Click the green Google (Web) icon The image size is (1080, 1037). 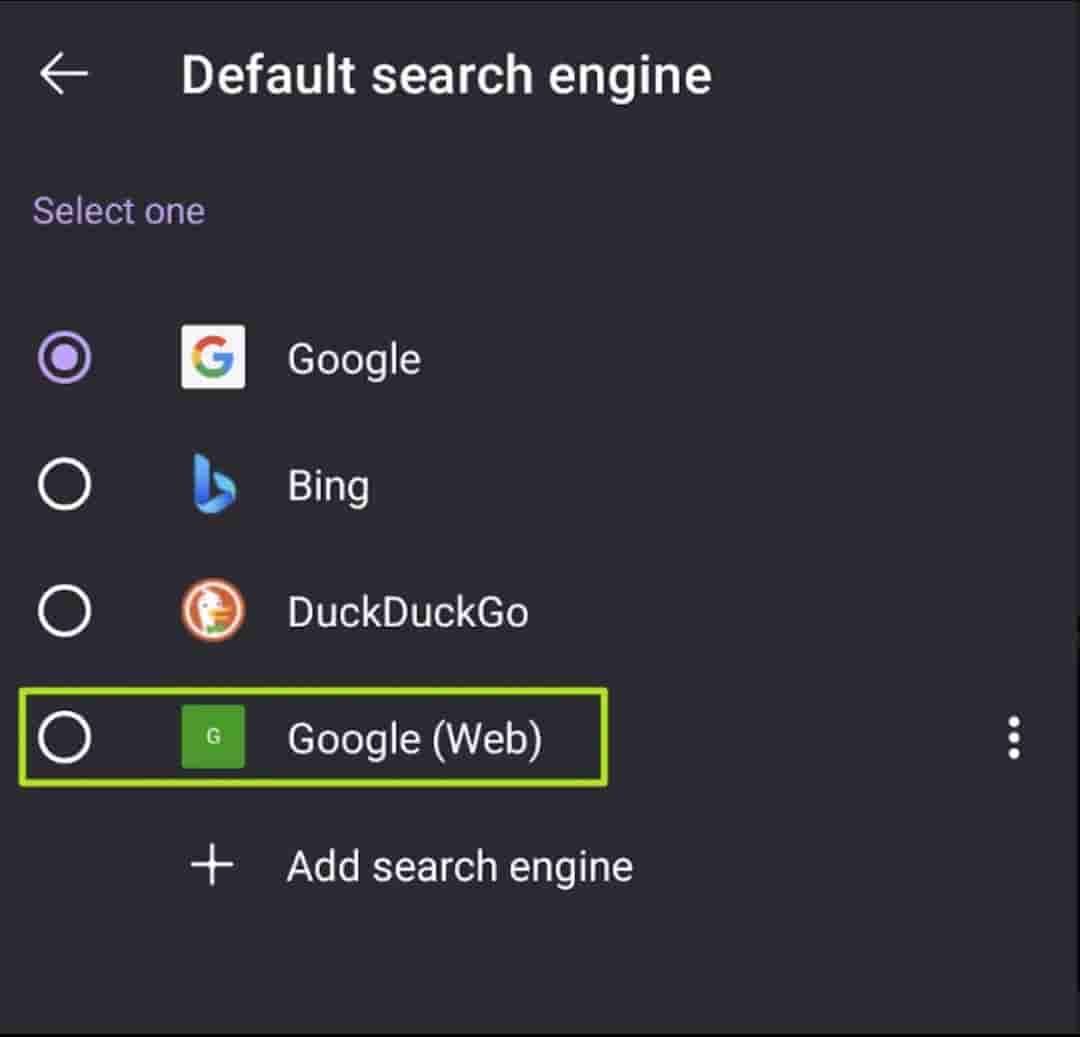pos(213,737)
